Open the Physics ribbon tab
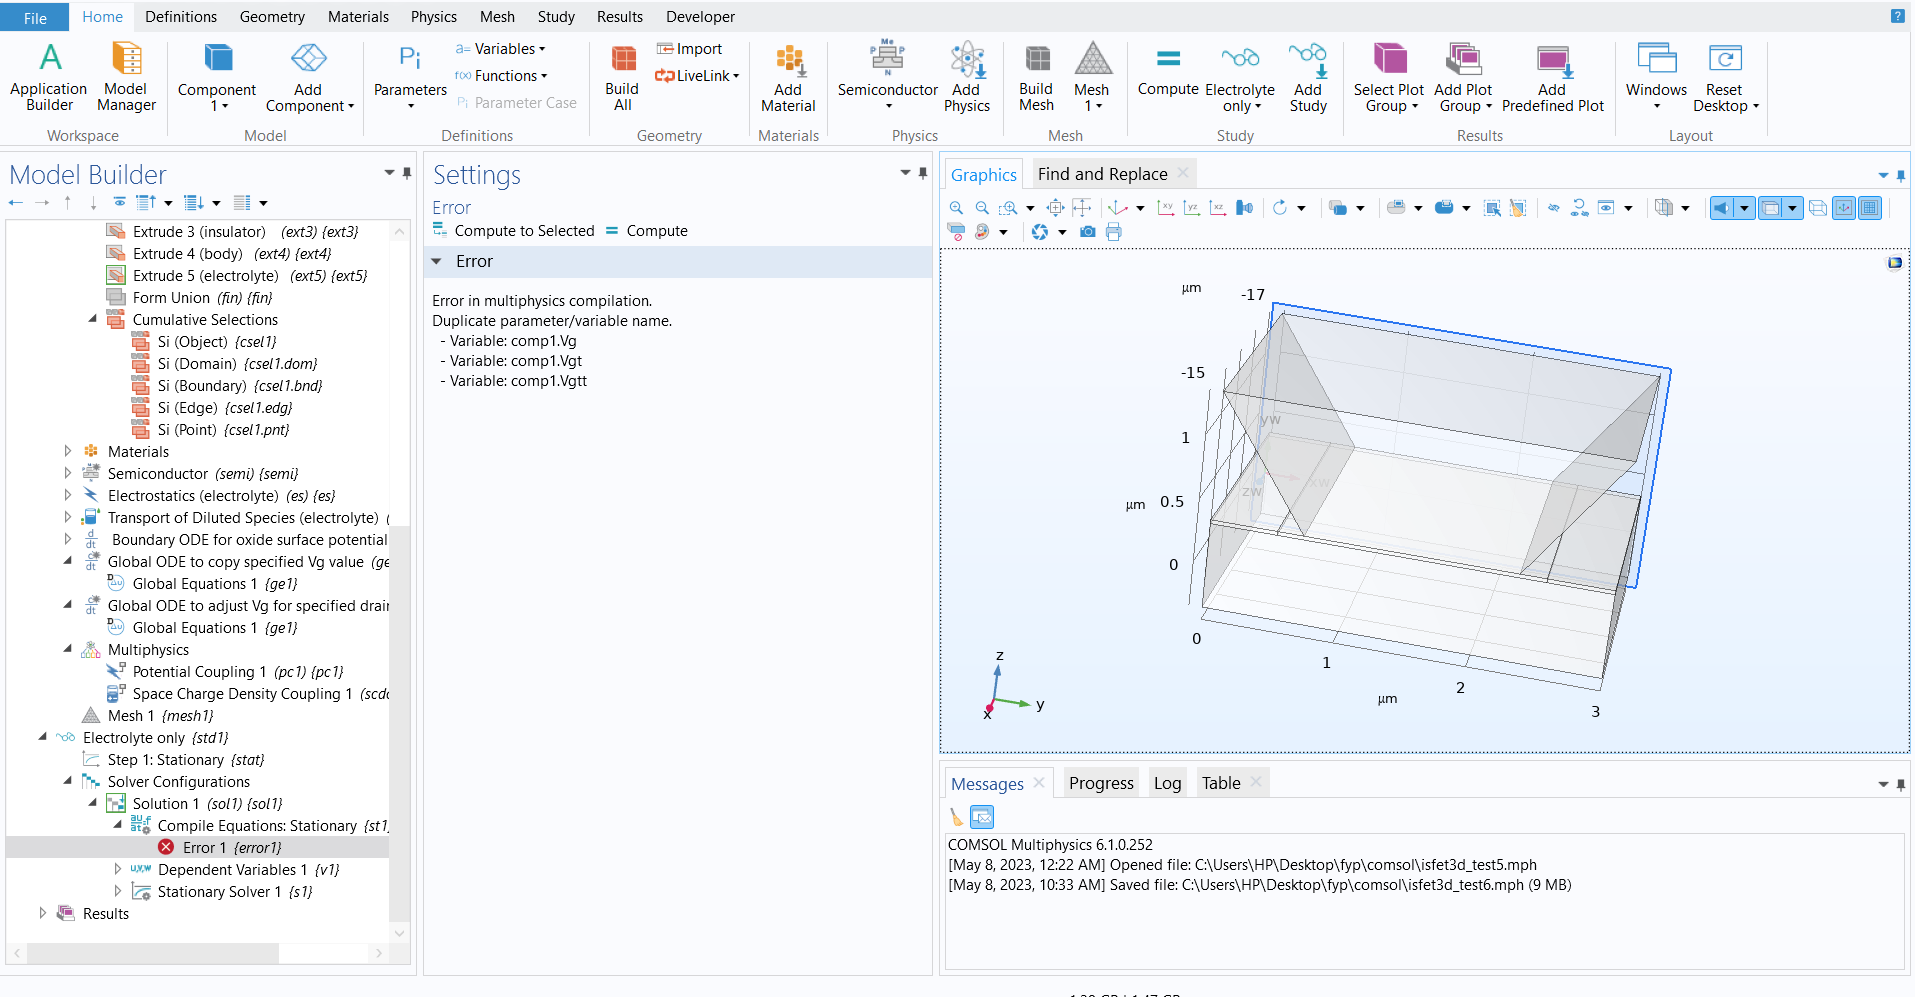This screenshot has height=997, width=1915. click(x=433, y=17)
